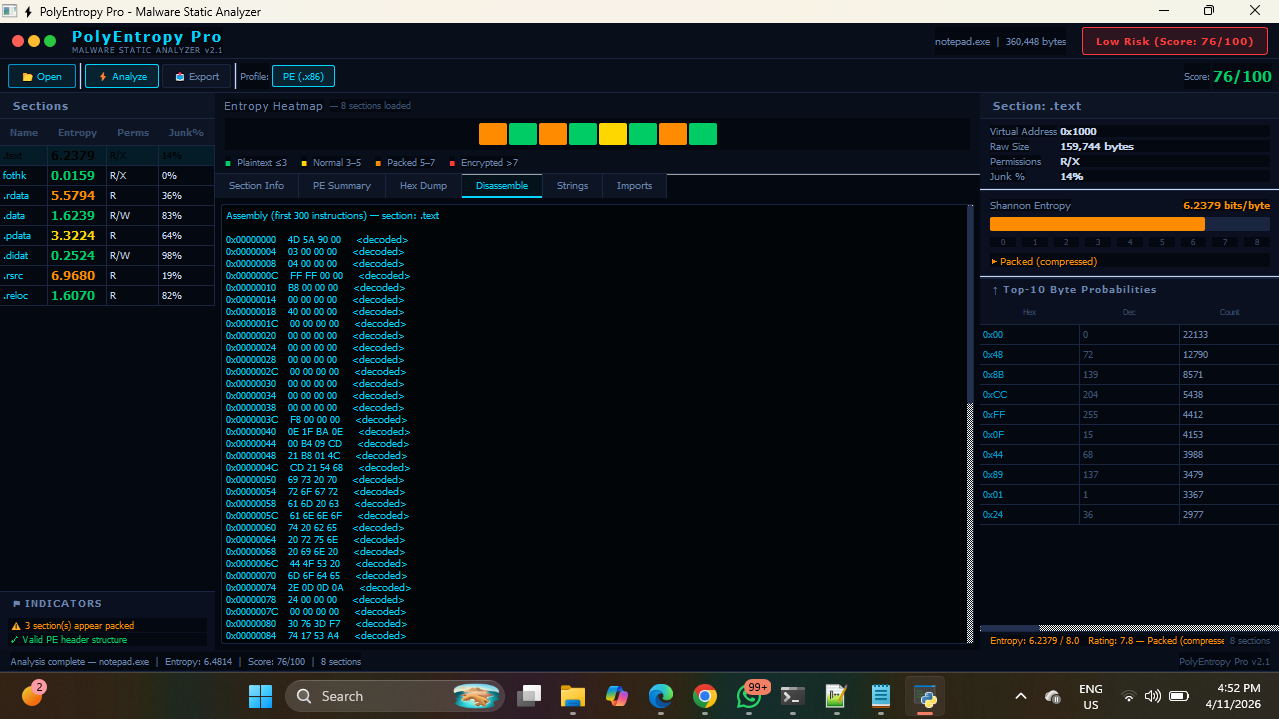
Task: Click the first orange entropy heatmap cell
Action: tap(492, 132)
